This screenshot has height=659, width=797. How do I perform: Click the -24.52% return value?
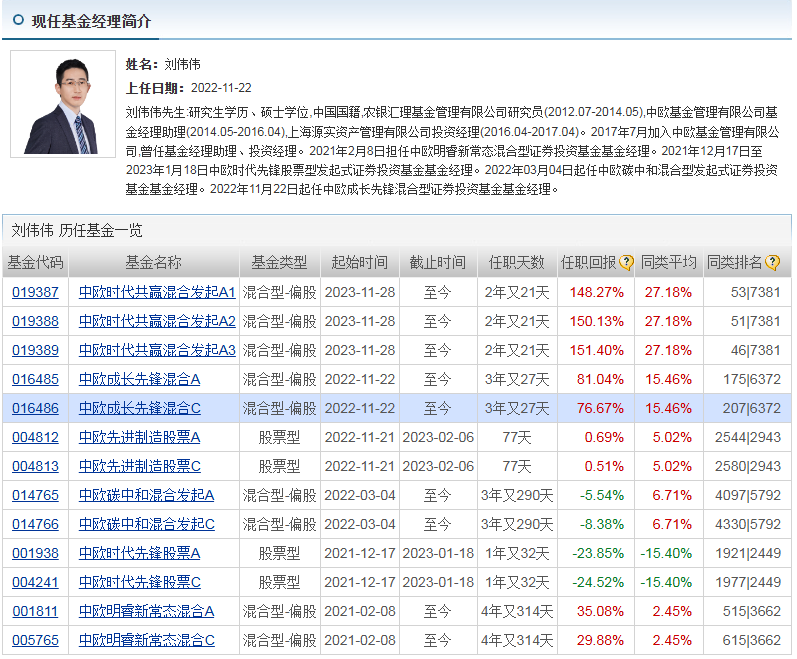(598, 582)
